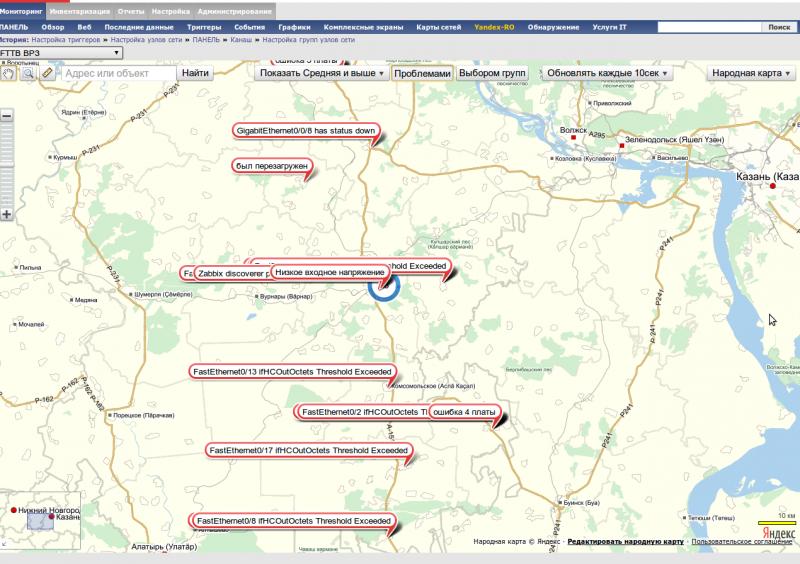Open the 'Обзор' submenu item
Viewport: 800px width, 564px height.
coord(53,27)
